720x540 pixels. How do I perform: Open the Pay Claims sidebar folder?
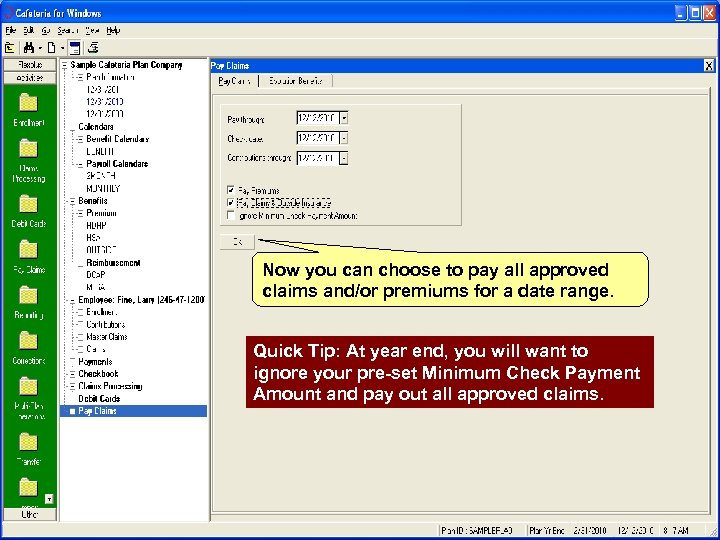pyautogui.click(x=28, y=250)
